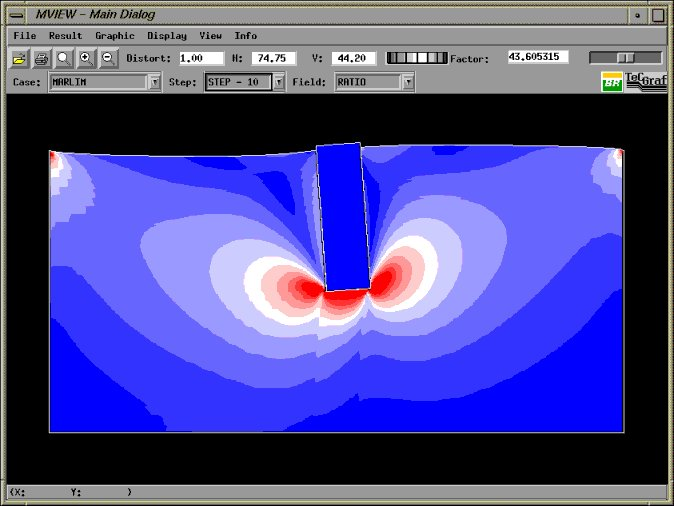Image resolution: width=674 pixels, height=506 pixels.
Task: Click the horizontal slider at top right
Action: pos(625,58)
